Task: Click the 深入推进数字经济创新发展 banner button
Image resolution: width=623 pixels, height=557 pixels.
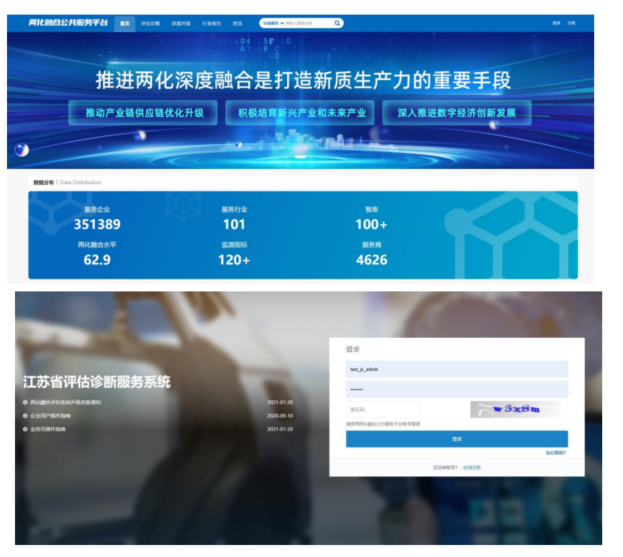Action: (x=456, y=112)
